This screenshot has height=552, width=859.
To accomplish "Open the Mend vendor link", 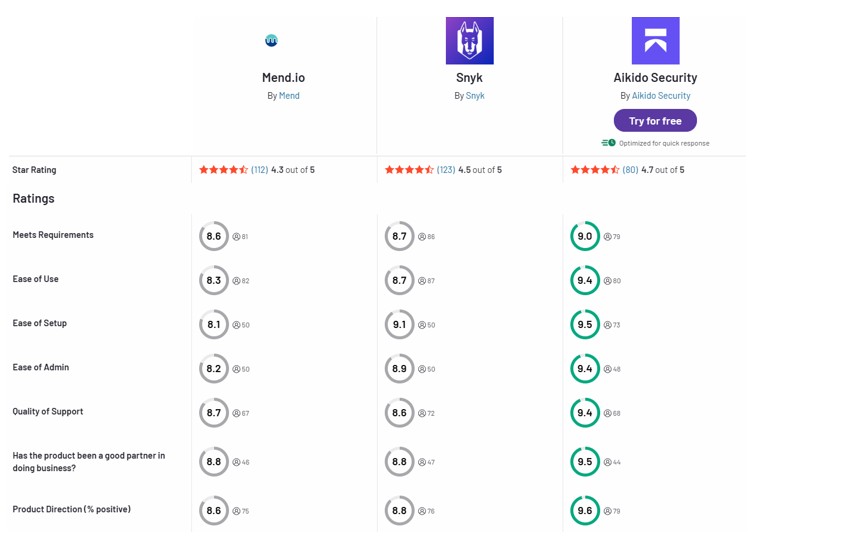I will point(289,95).
